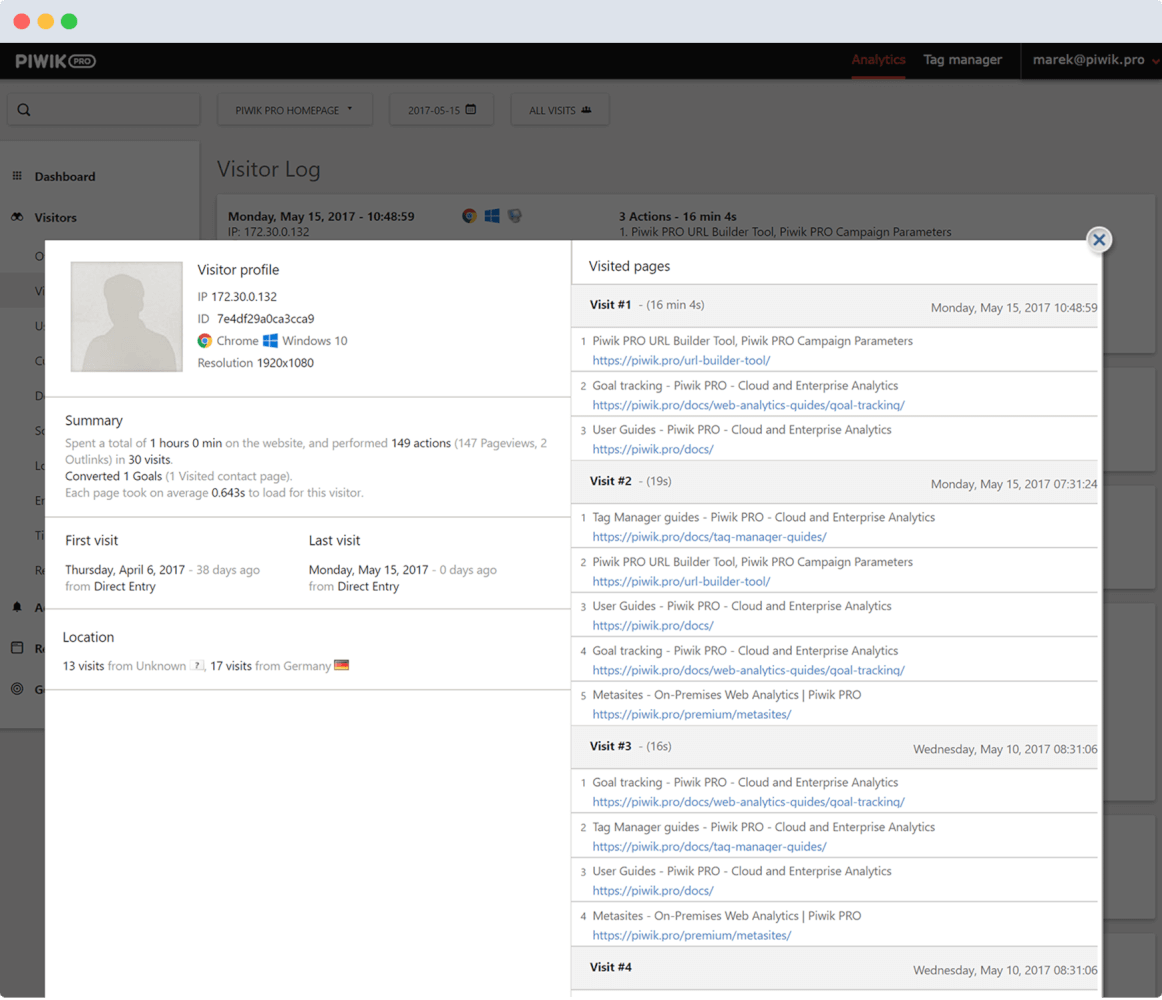Click the visitor avatar thumbnail

point(127,317)
